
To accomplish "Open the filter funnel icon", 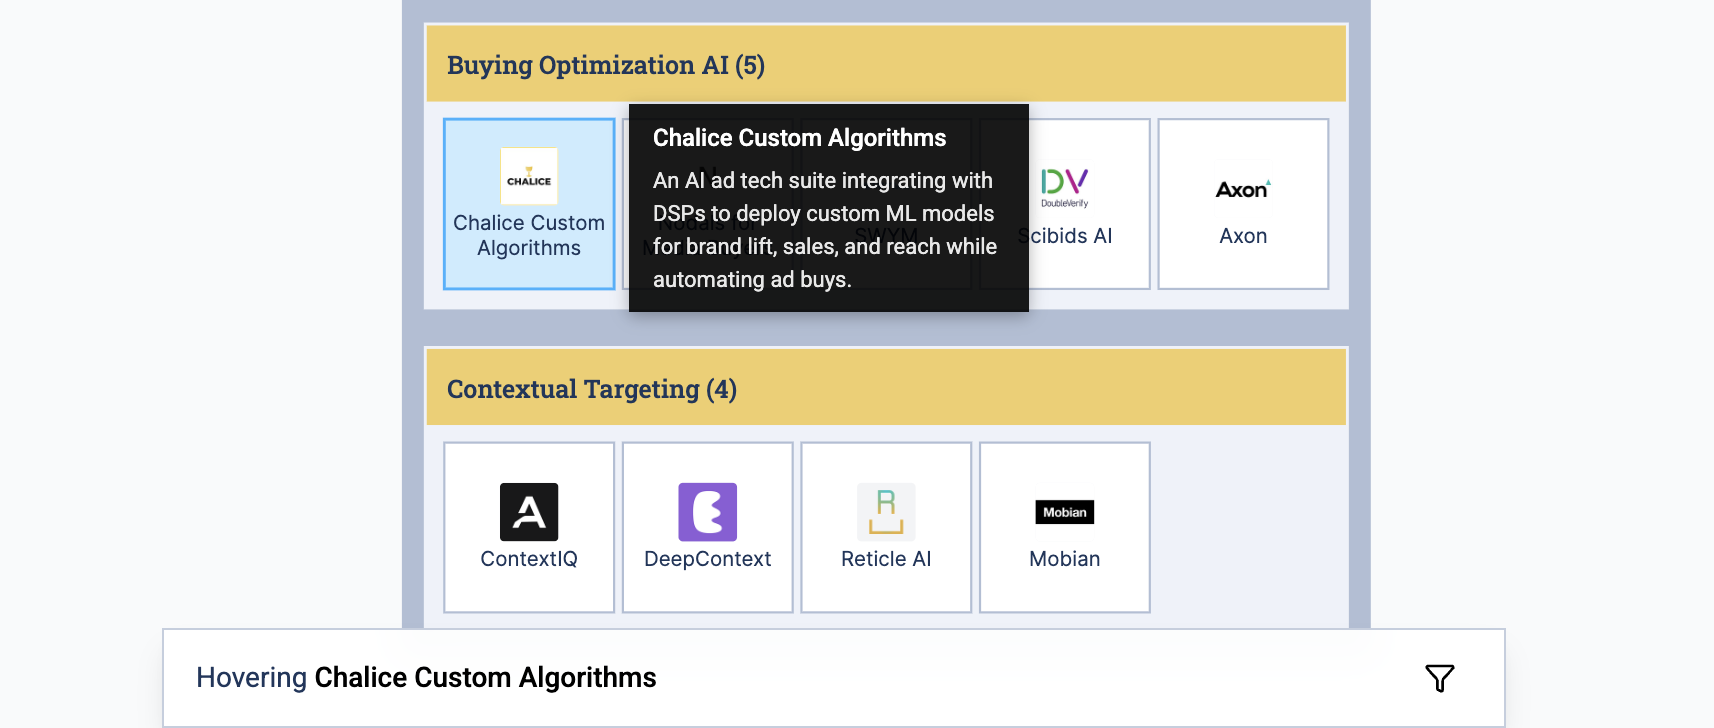I will coord(1440,678).
